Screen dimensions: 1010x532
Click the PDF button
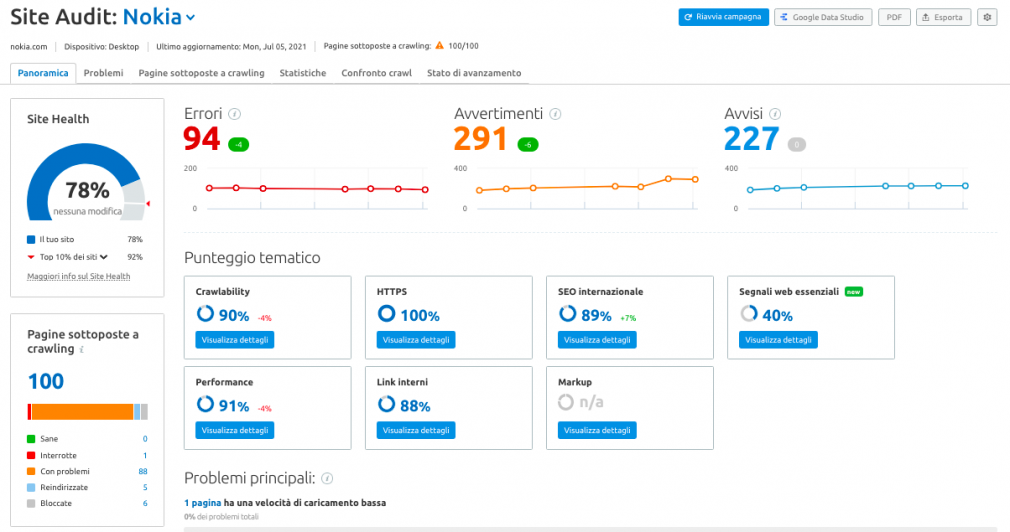coord(894,17)
